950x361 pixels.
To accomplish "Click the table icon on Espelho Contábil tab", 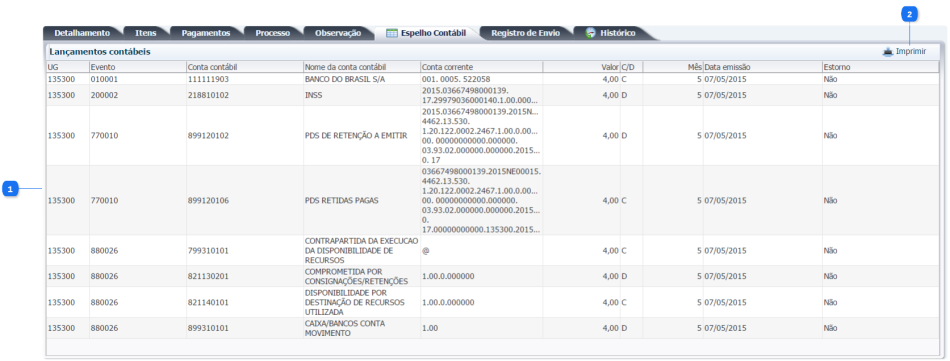I will [x=392, y=33].
